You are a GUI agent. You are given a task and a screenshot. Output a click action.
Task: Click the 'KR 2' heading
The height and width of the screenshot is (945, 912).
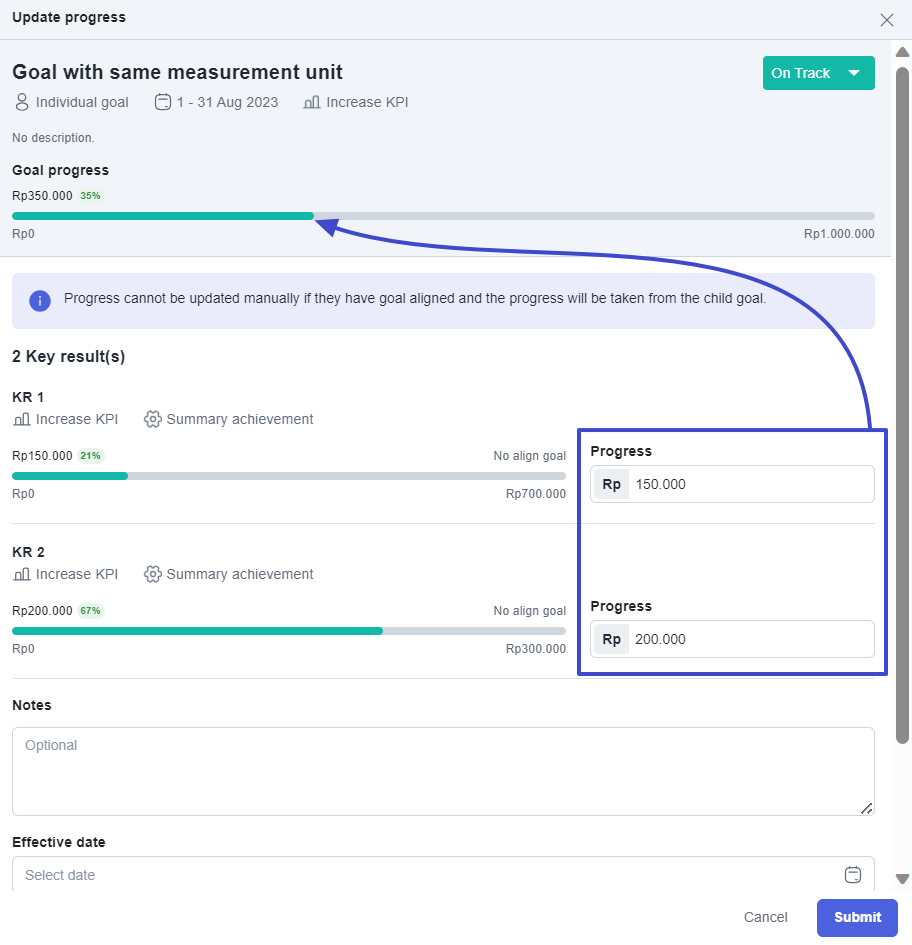[x=28, y=552]
